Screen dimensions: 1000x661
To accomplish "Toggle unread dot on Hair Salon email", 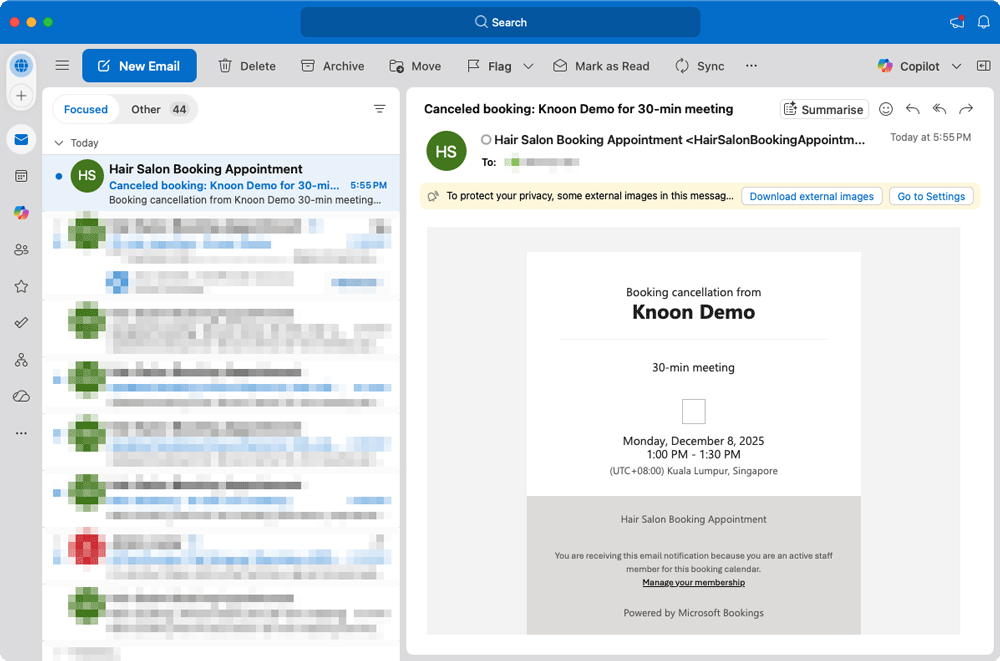I will click(59, 176).
